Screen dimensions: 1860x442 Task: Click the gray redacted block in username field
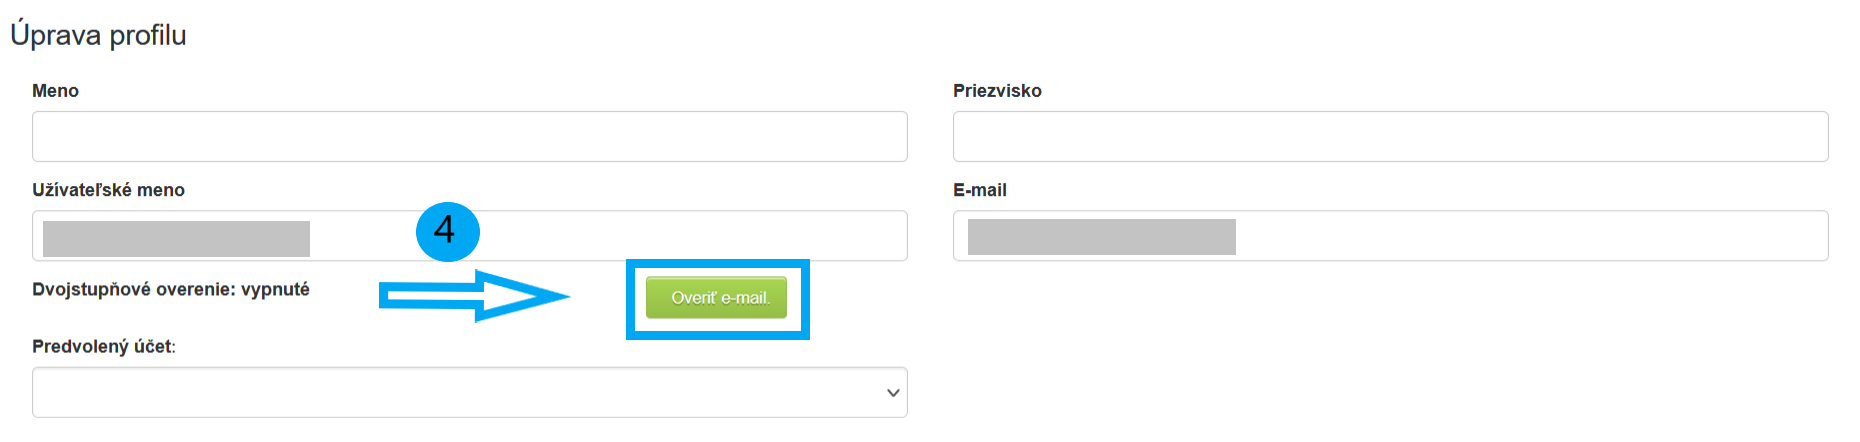point(176,239)
